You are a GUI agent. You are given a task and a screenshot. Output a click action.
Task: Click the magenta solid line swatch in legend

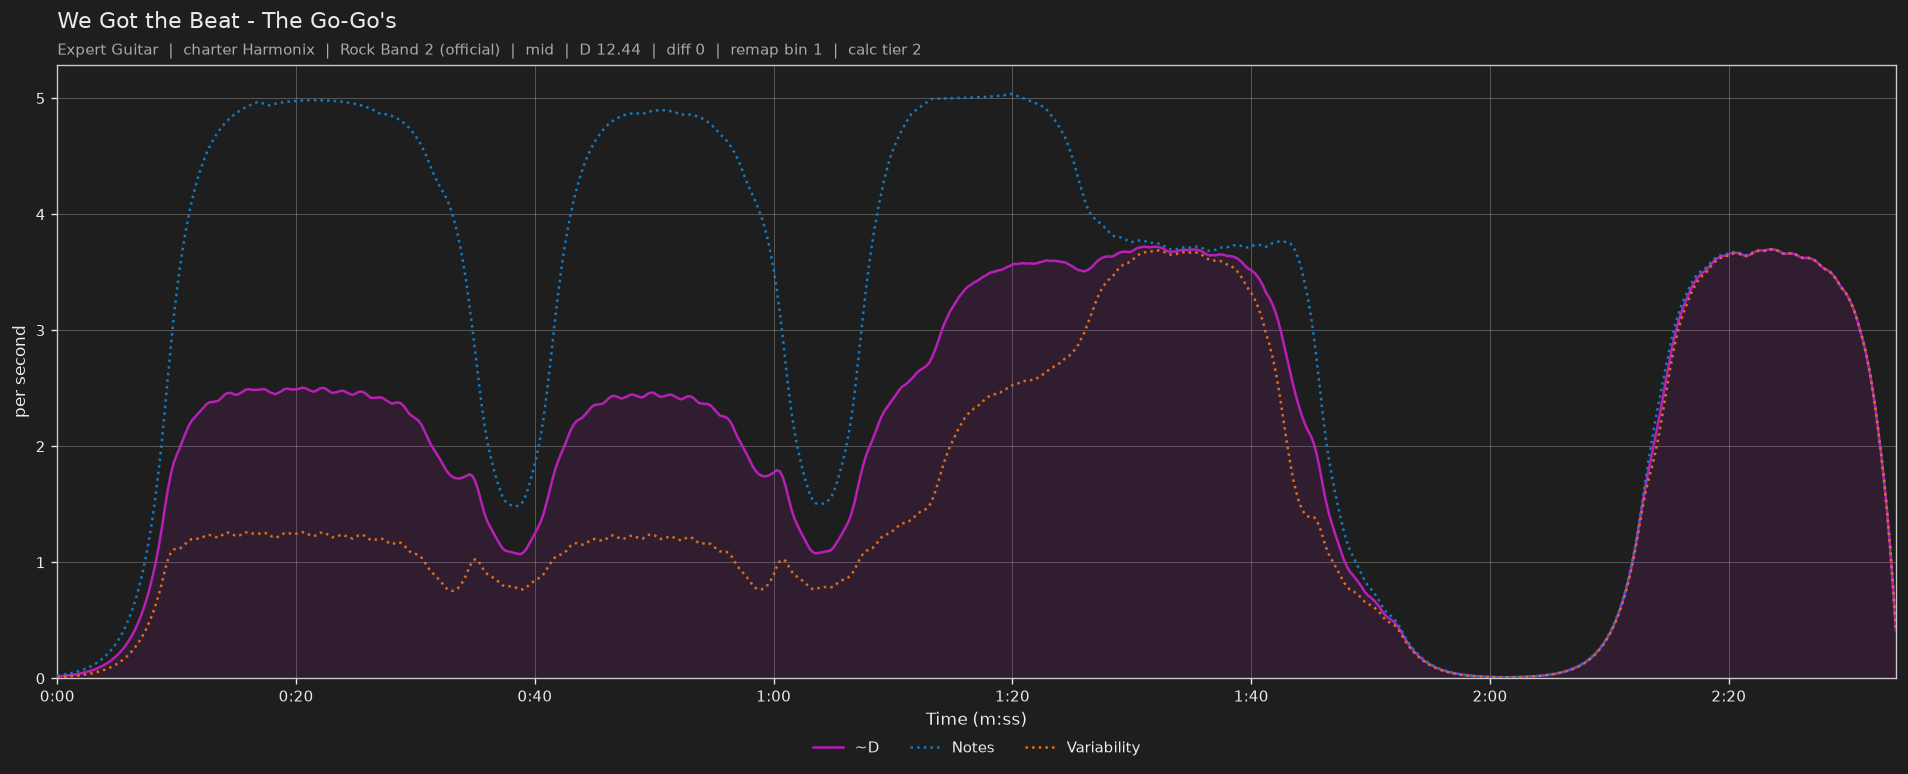tap(829, 748)
